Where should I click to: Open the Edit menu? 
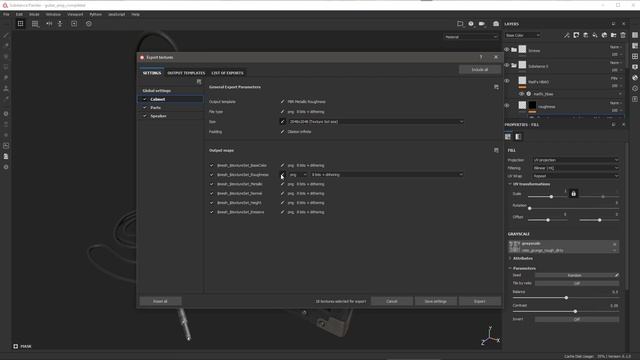(19, 14)
